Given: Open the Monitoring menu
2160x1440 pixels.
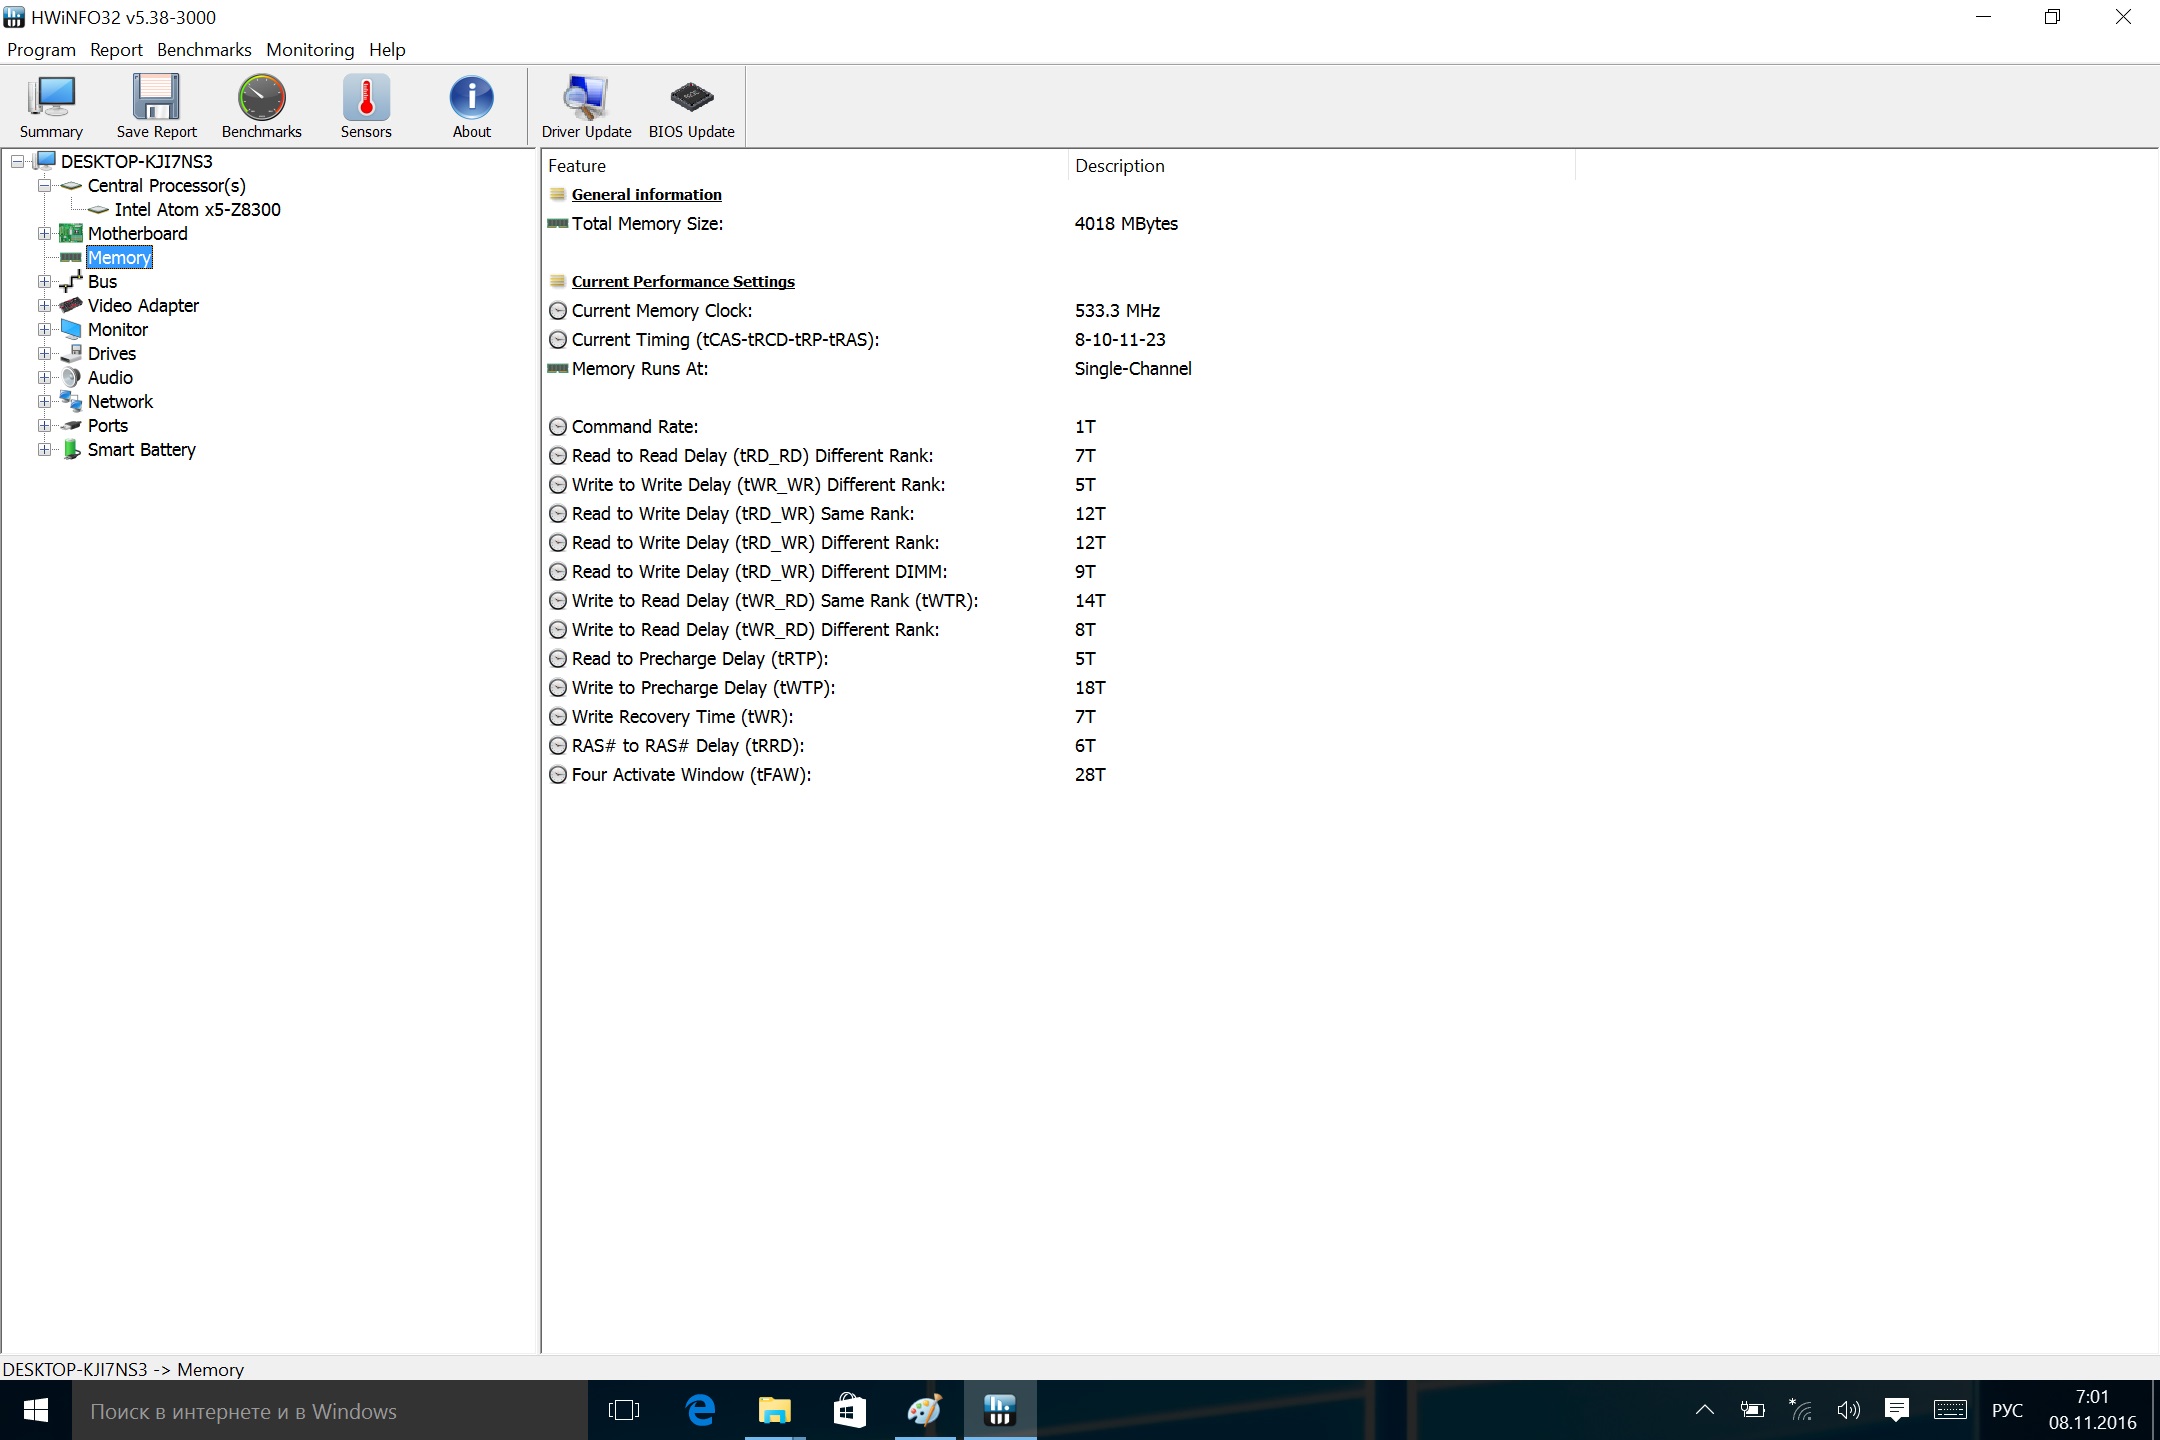Looking at the screenshot, I should (x=310, y=50).
